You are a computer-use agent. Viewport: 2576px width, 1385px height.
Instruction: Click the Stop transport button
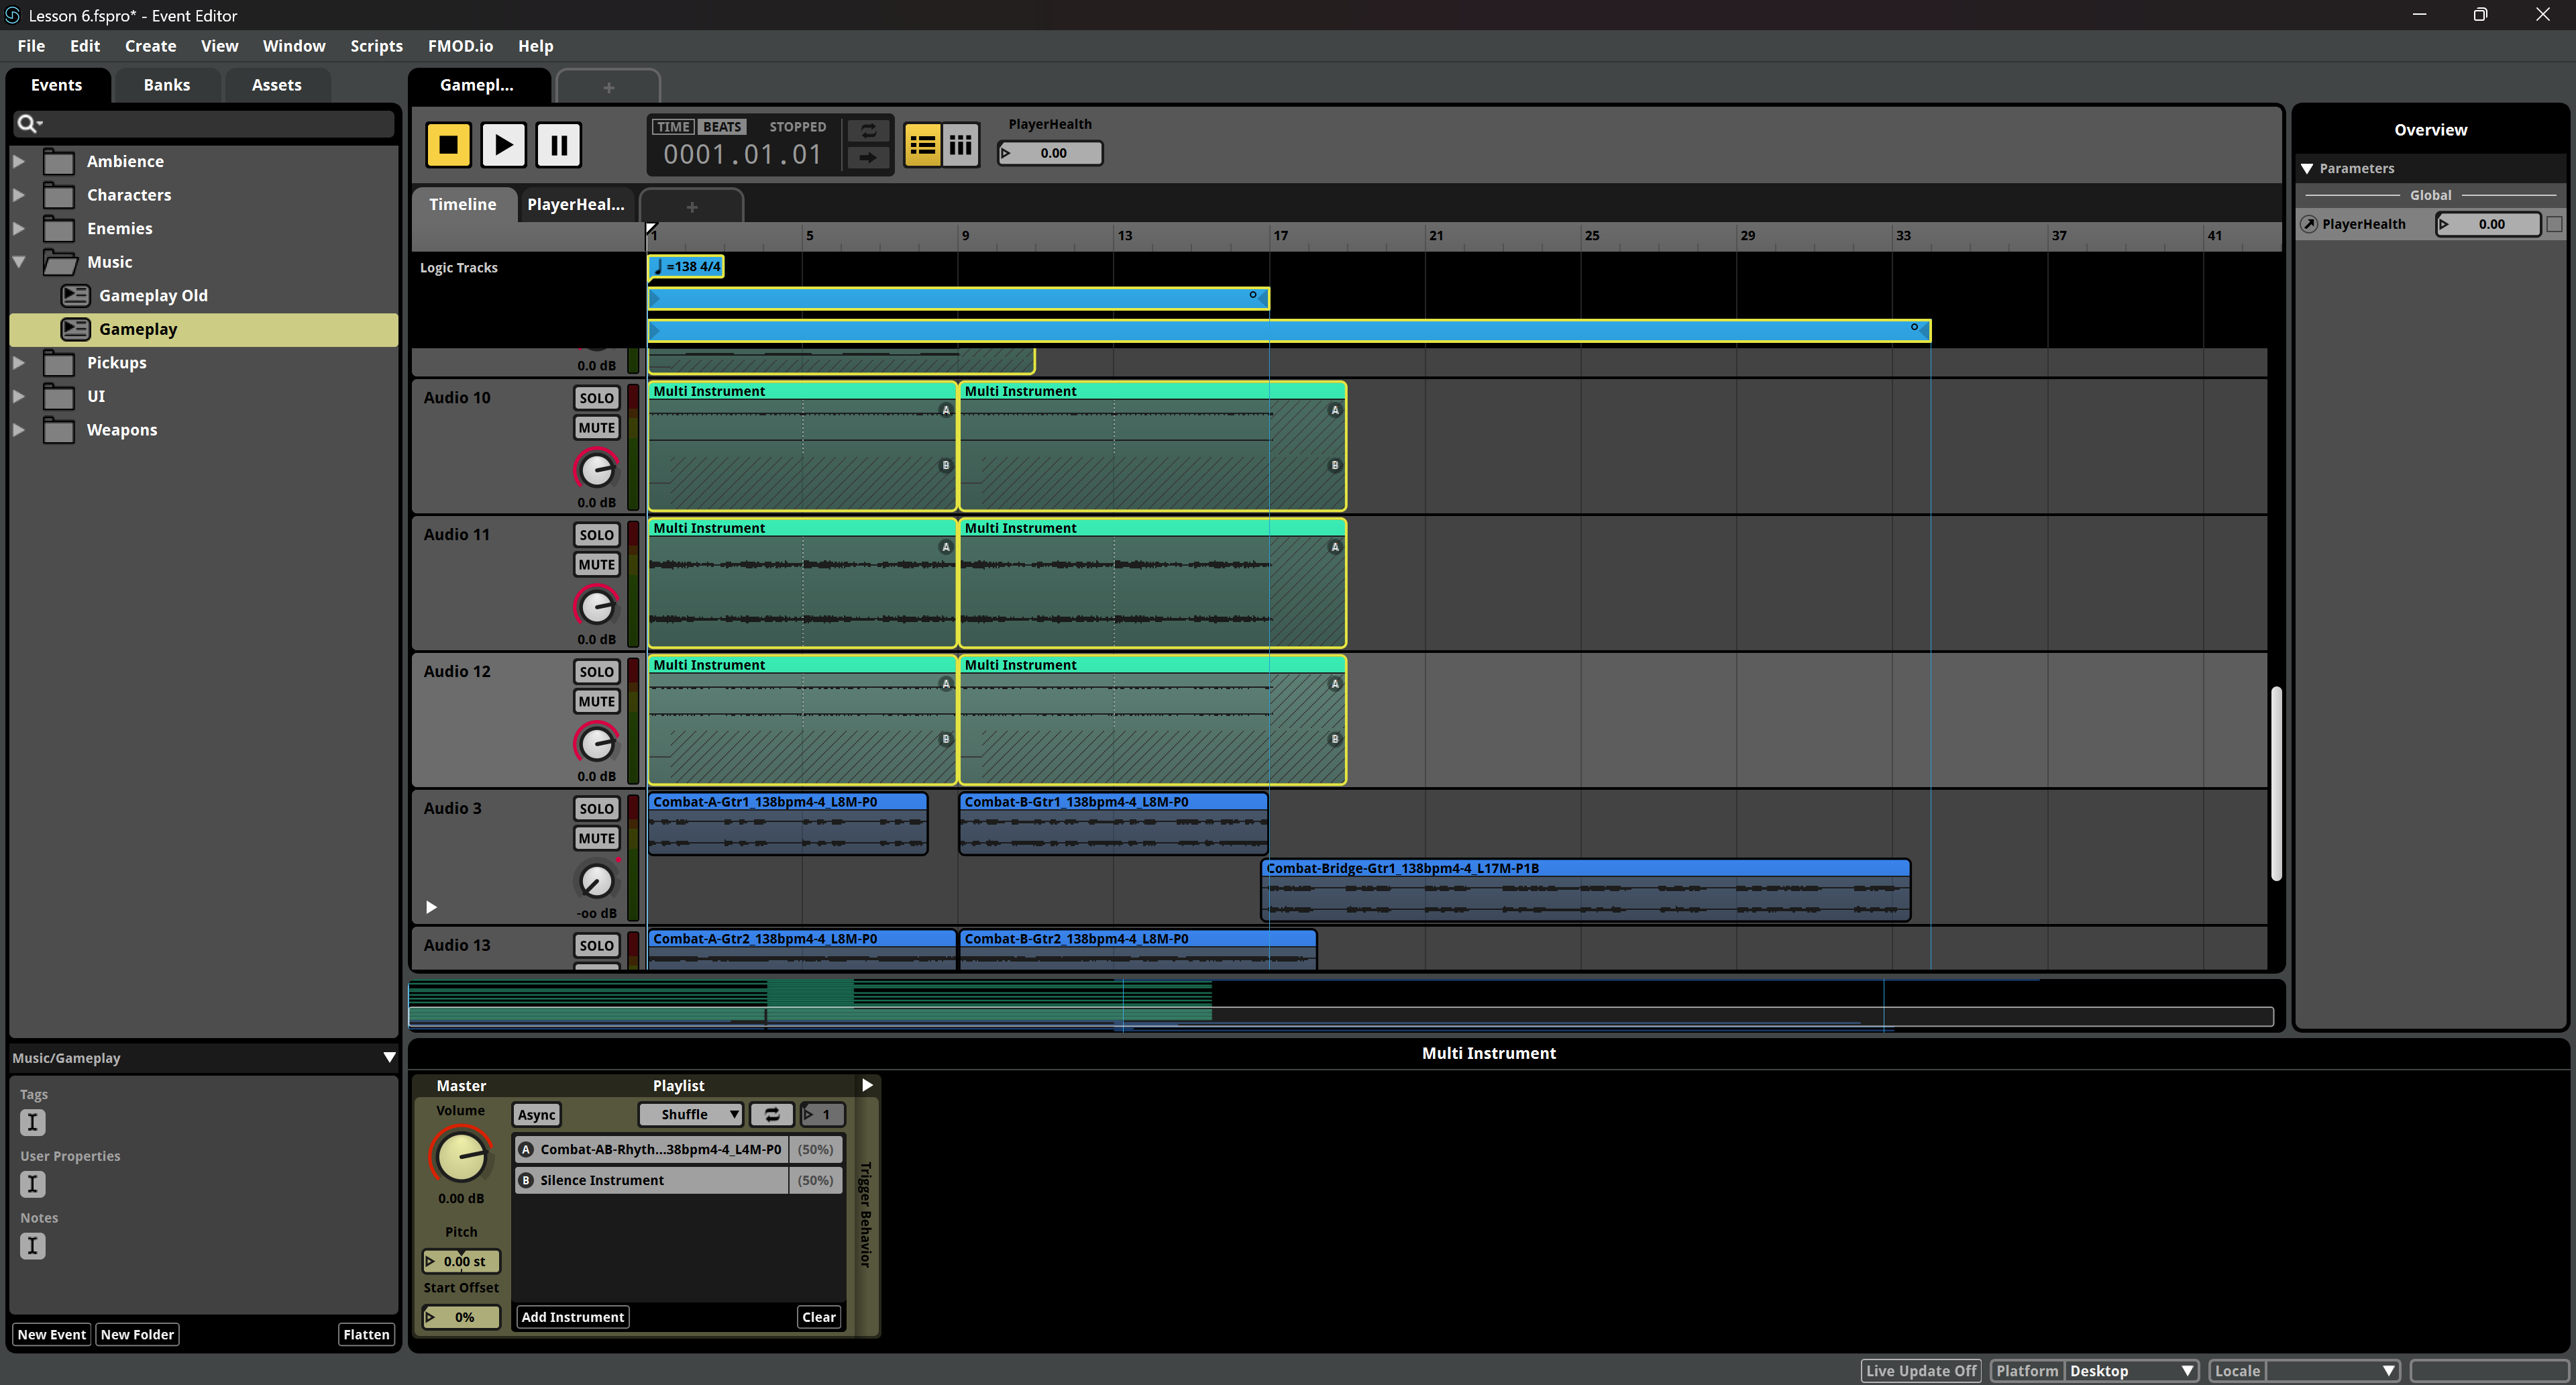coord(448,145)
